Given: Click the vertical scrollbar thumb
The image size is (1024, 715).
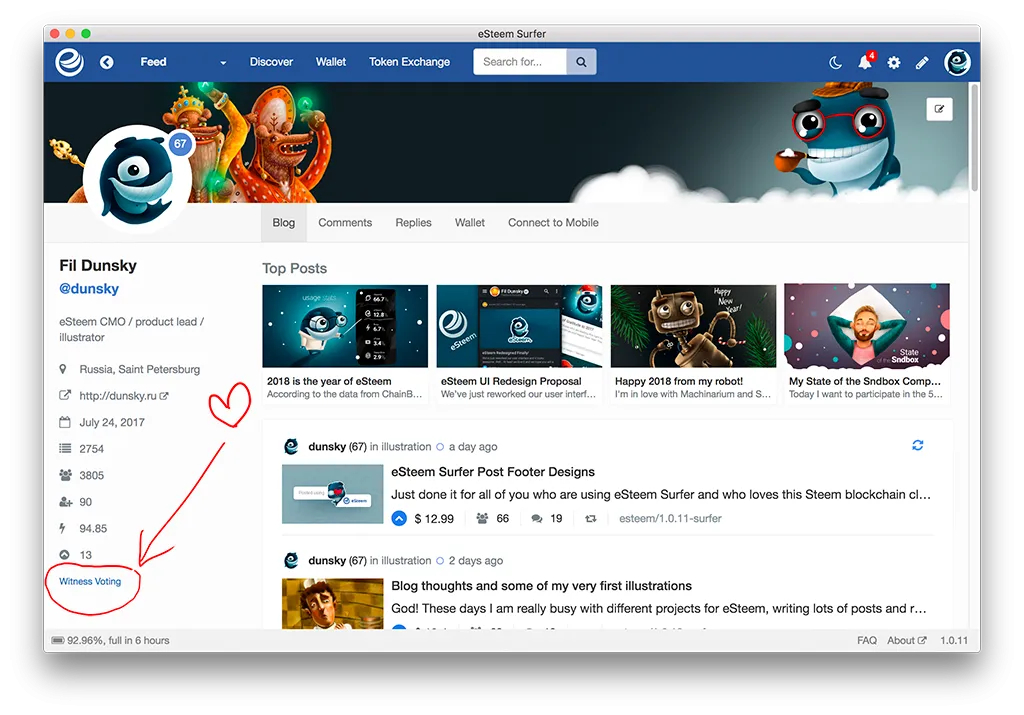Looking at the screenshot, I should tap(975, 138).
